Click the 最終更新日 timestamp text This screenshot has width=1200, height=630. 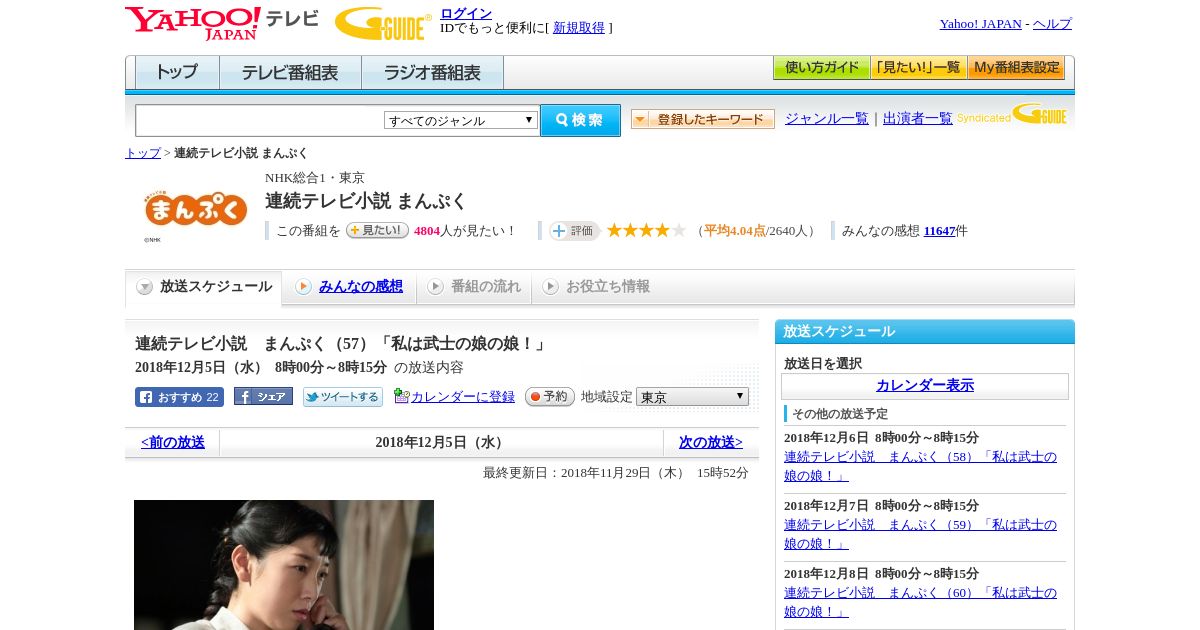tap(616, 473)
